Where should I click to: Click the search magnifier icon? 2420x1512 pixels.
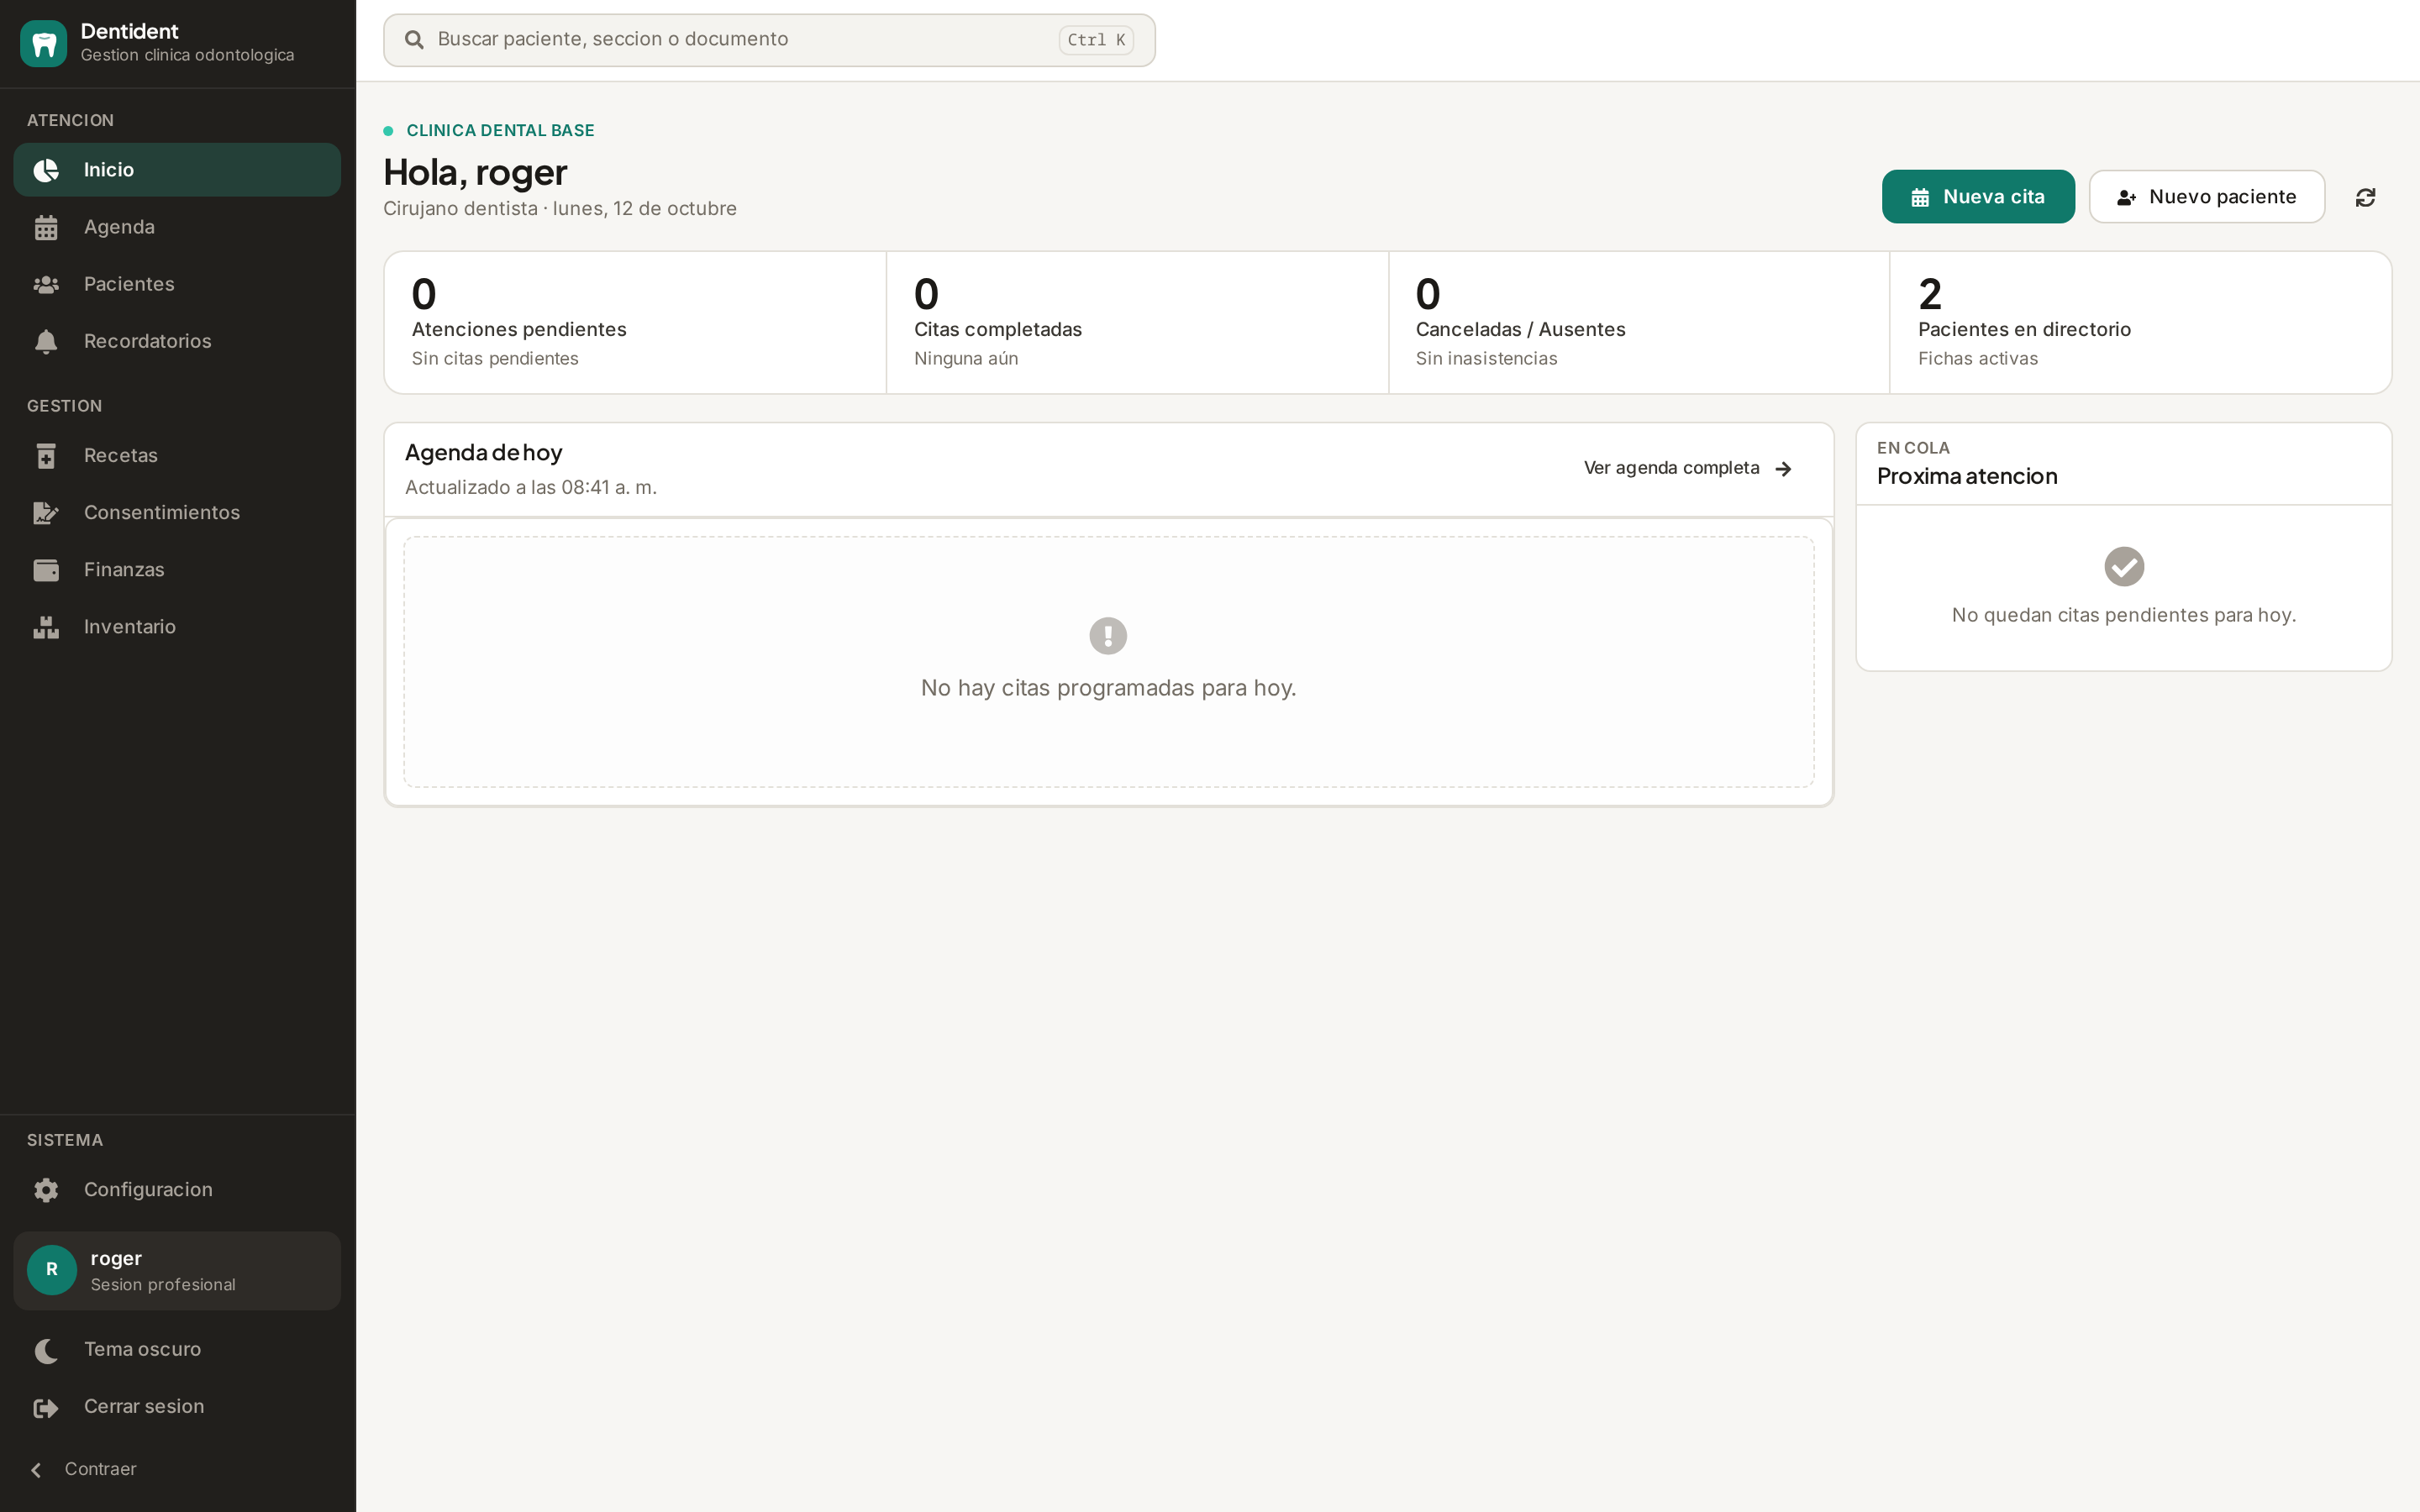(x=414, y=40)
